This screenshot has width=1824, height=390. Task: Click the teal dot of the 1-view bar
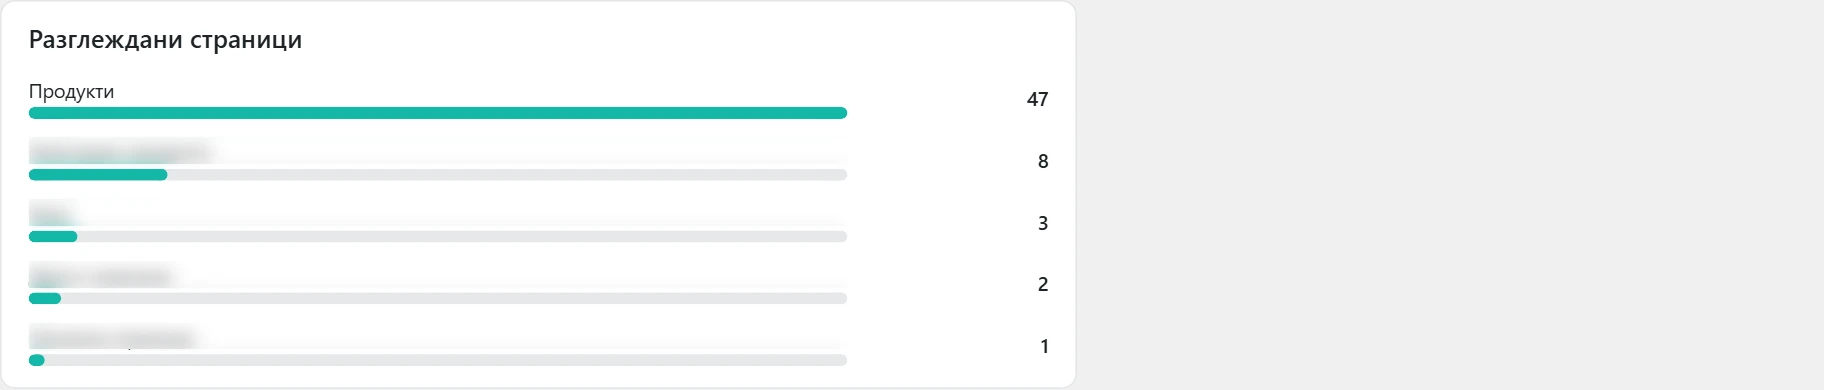coord(37,360)
